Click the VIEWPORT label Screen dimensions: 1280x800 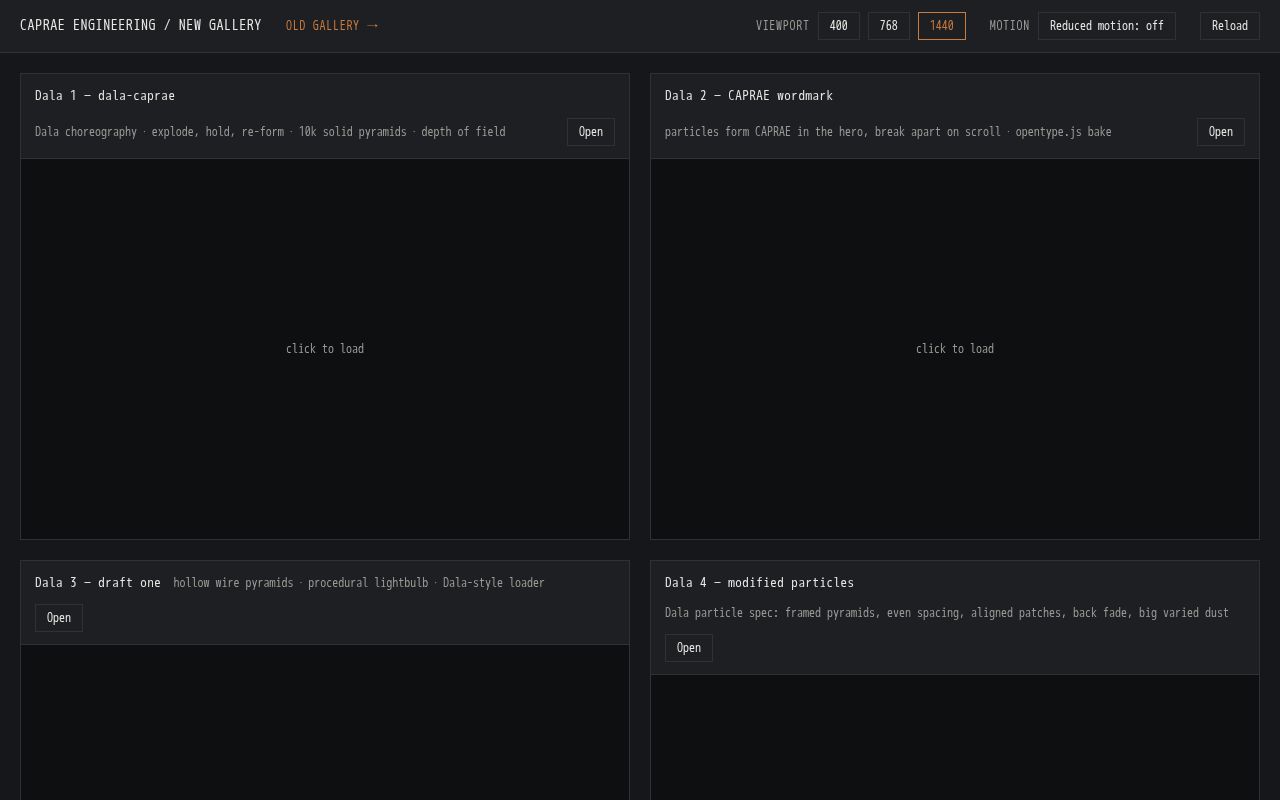coord(783,26)
